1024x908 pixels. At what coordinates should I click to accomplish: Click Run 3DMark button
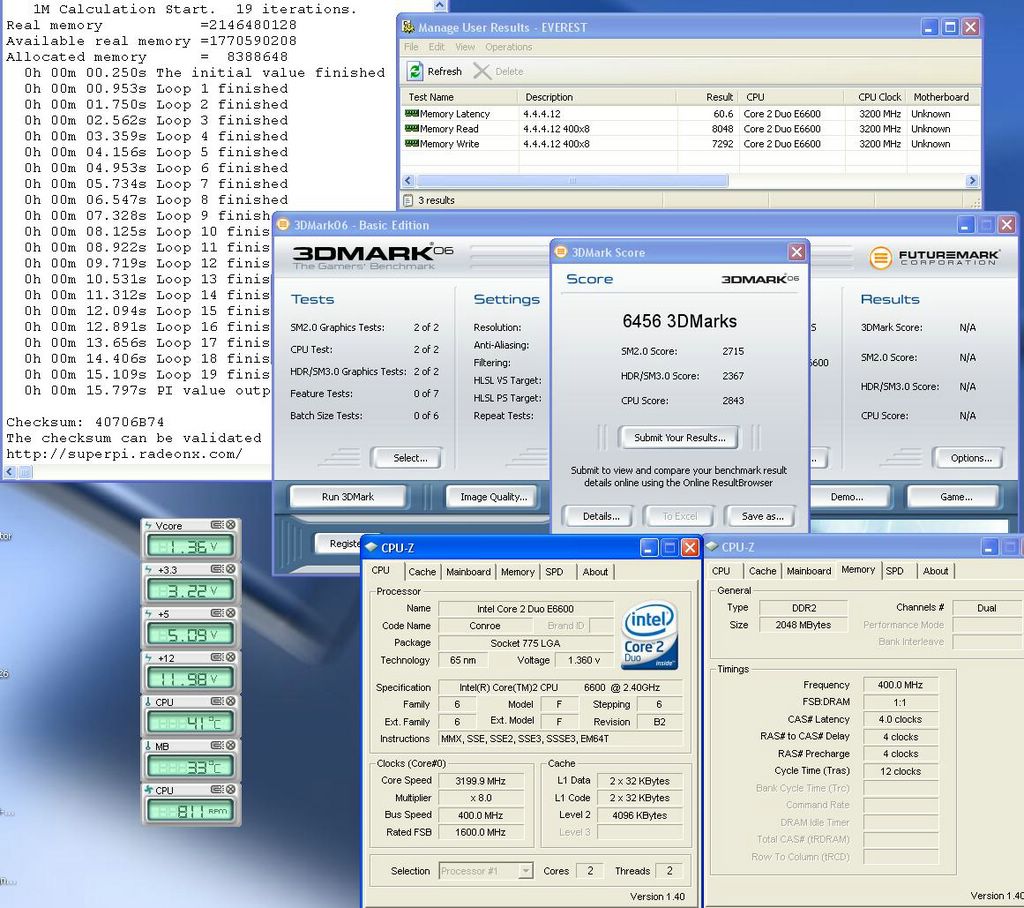tap(347, 496)
